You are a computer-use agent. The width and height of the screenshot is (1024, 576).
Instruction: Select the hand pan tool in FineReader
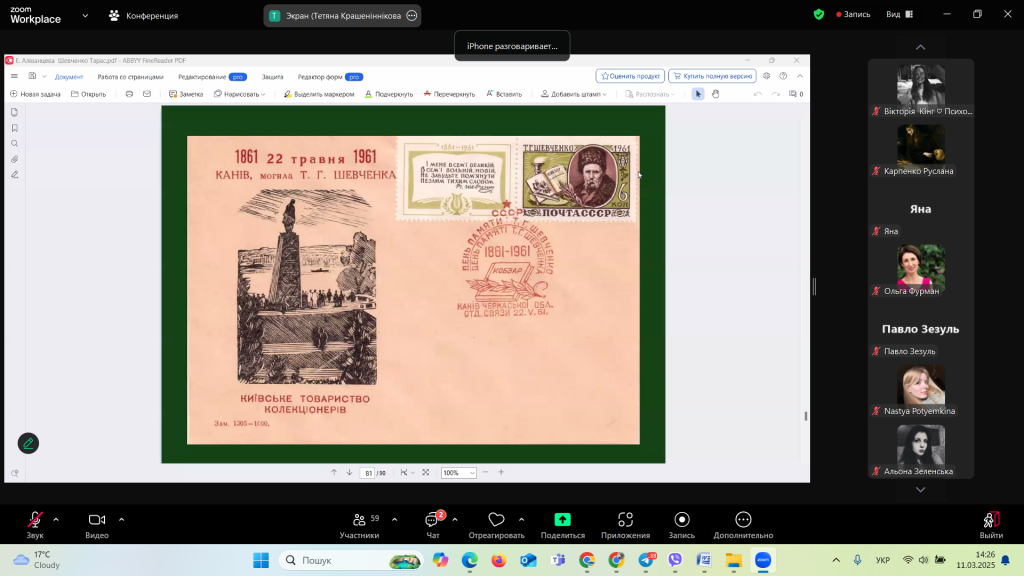[x=716, y=94]
